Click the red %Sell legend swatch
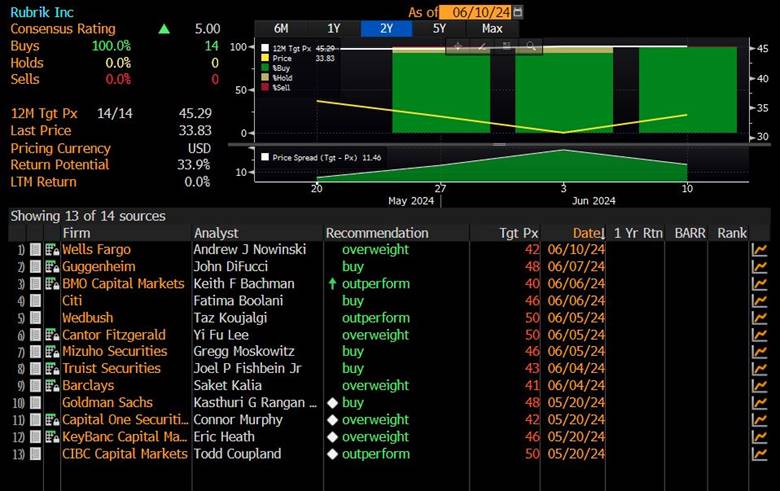780x491 pixels. click(x=265, y=87)
